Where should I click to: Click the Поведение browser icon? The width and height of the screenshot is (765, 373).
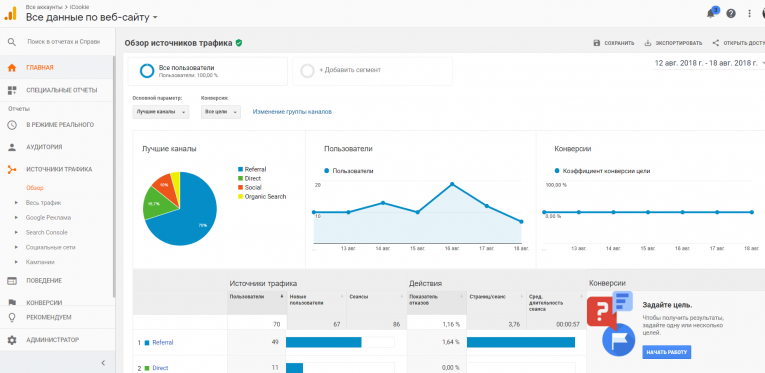(x=12, y=281)
